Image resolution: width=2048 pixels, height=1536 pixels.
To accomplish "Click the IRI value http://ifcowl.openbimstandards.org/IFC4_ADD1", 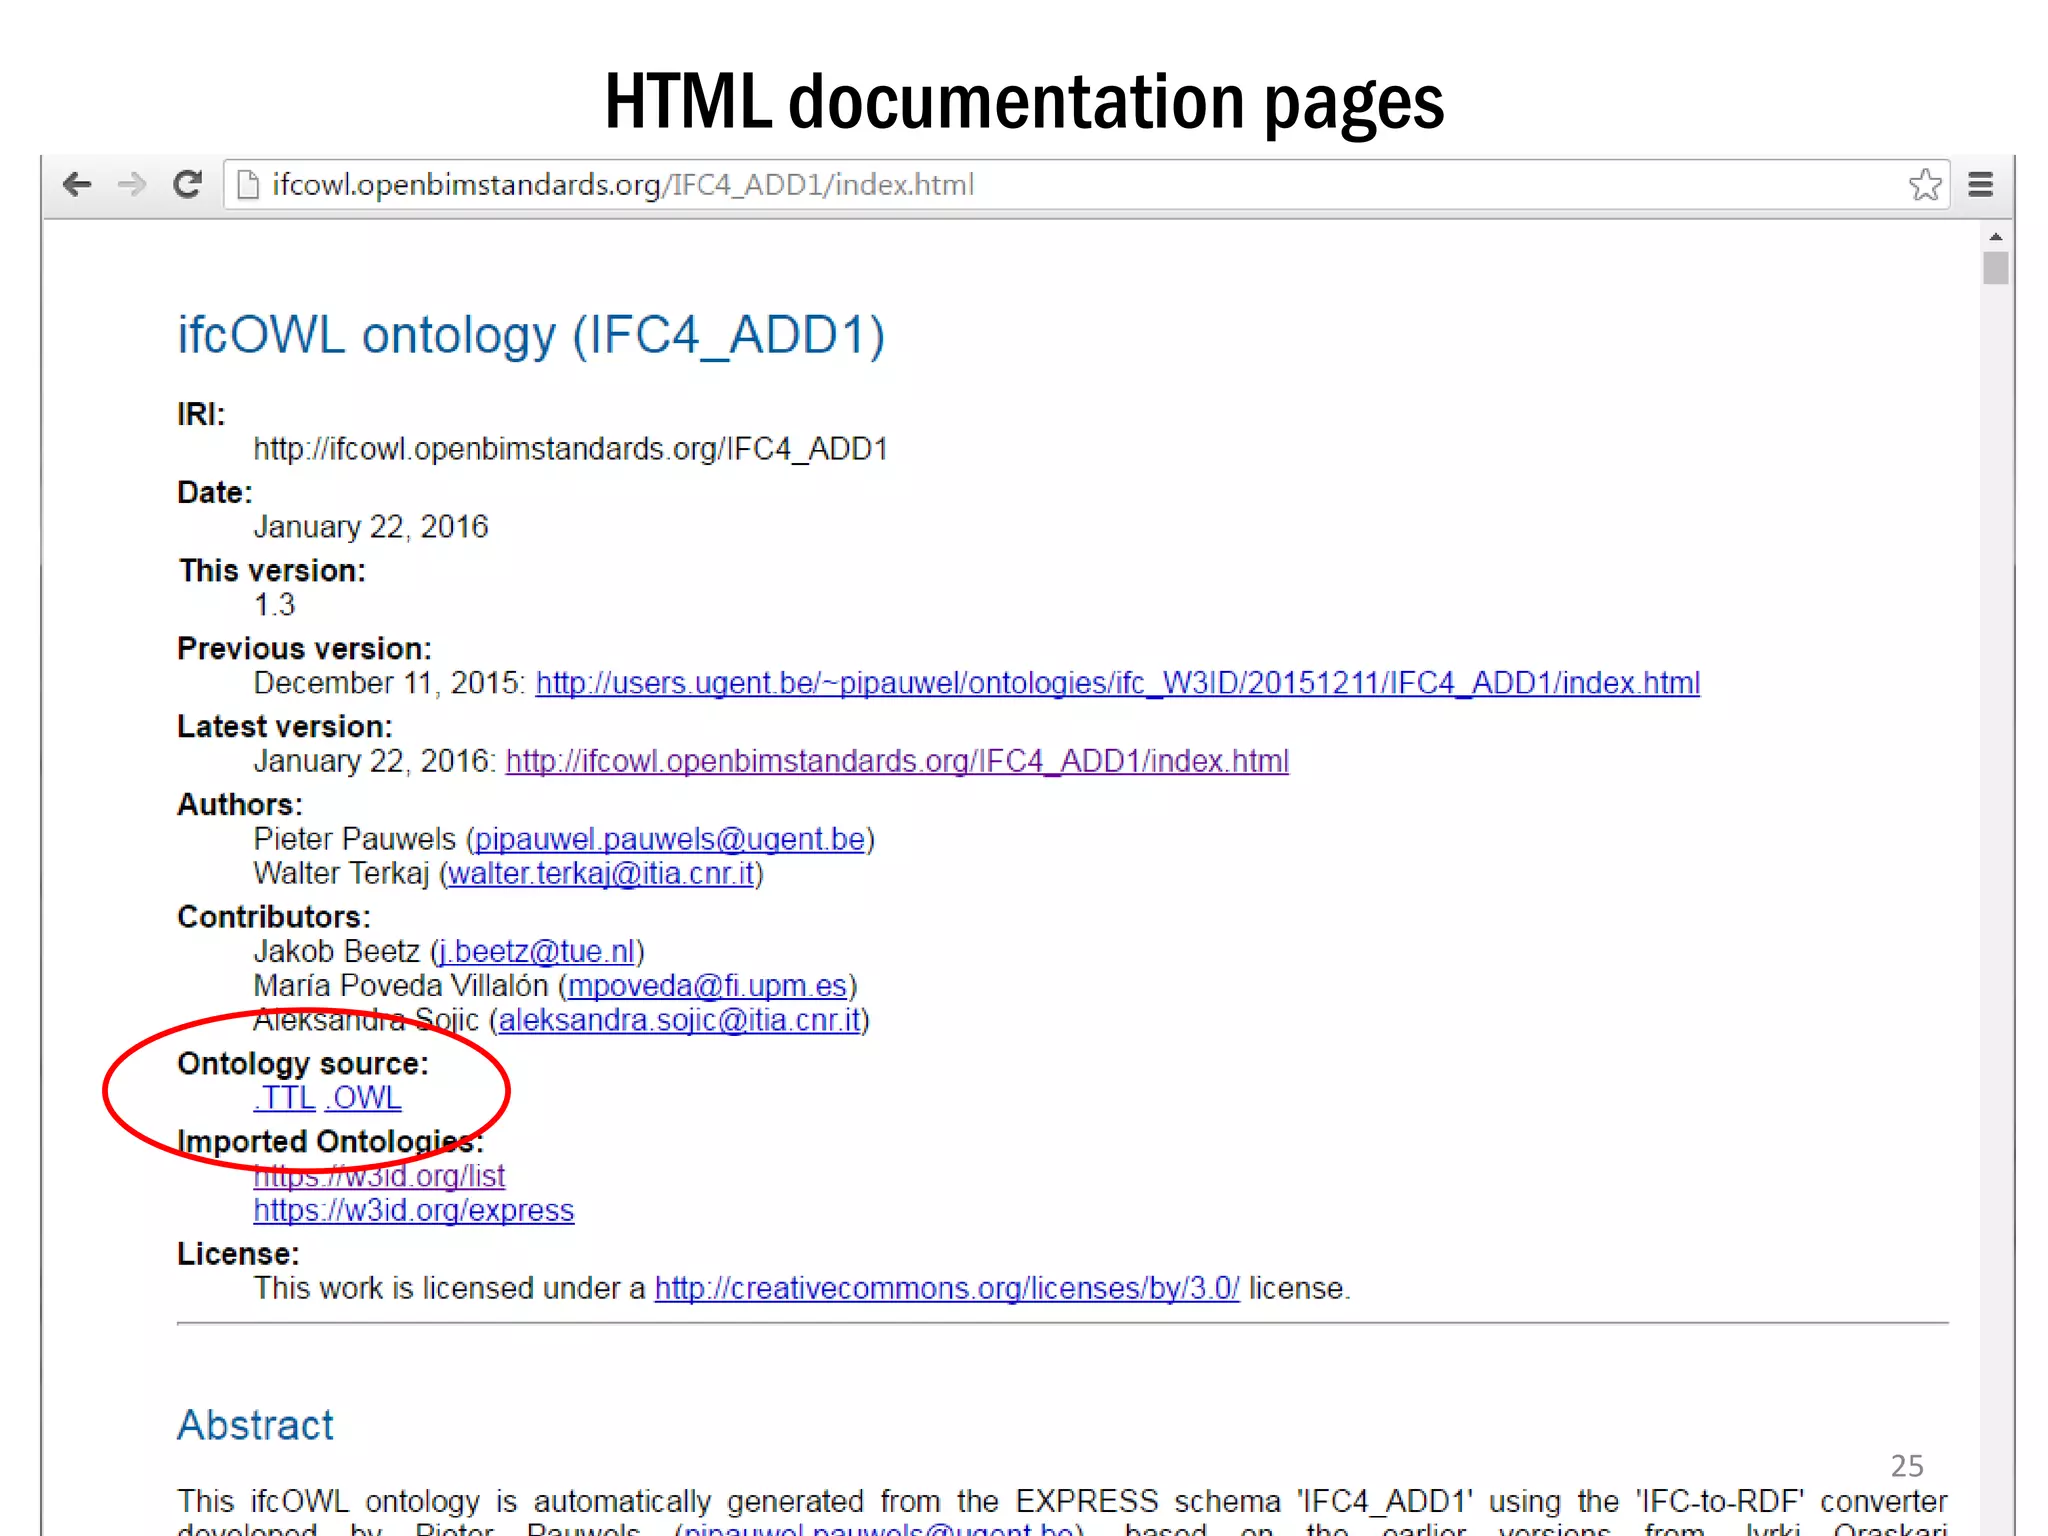I will click(x=571, y=449).
